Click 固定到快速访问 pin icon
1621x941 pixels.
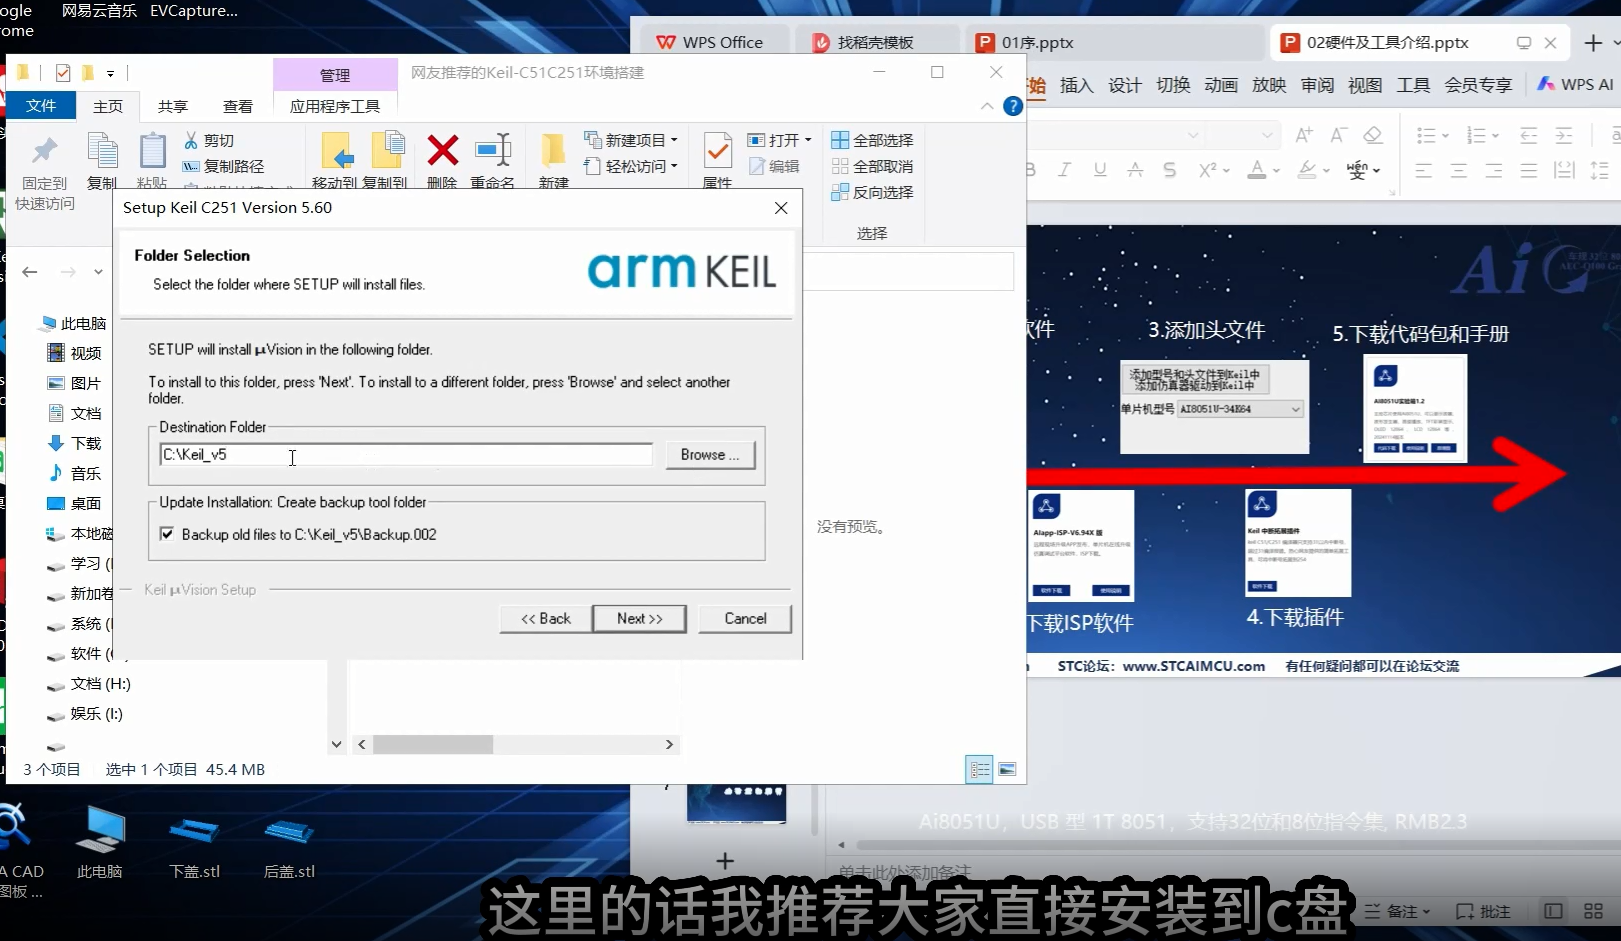tap(45, 152)
